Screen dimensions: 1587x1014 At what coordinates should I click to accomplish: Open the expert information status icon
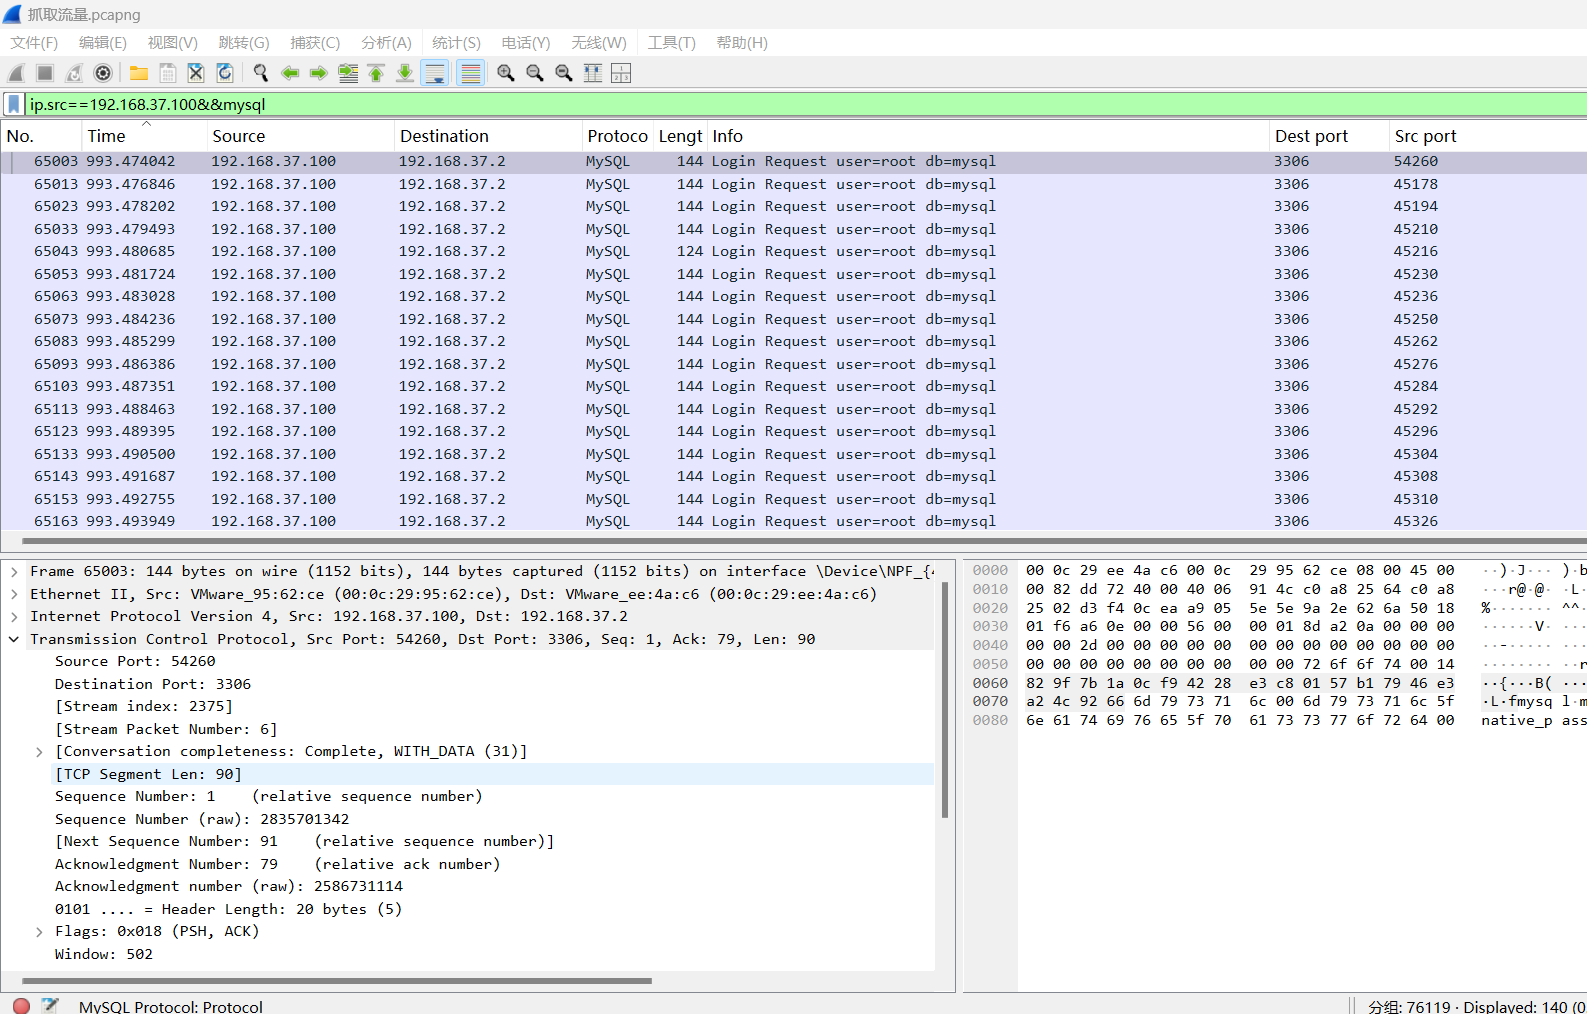(21, 1006)
